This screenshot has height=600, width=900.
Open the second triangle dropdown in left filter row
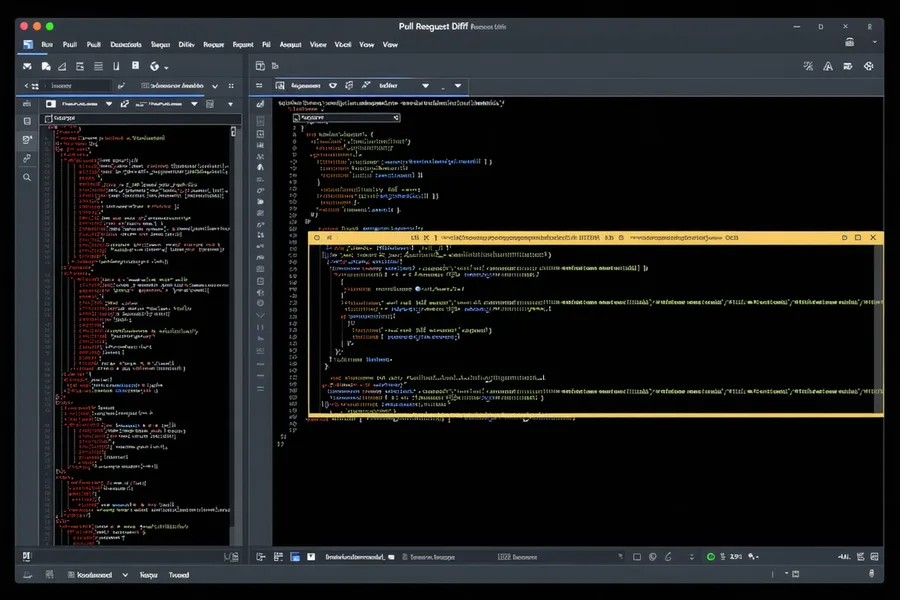pos(194,104)
